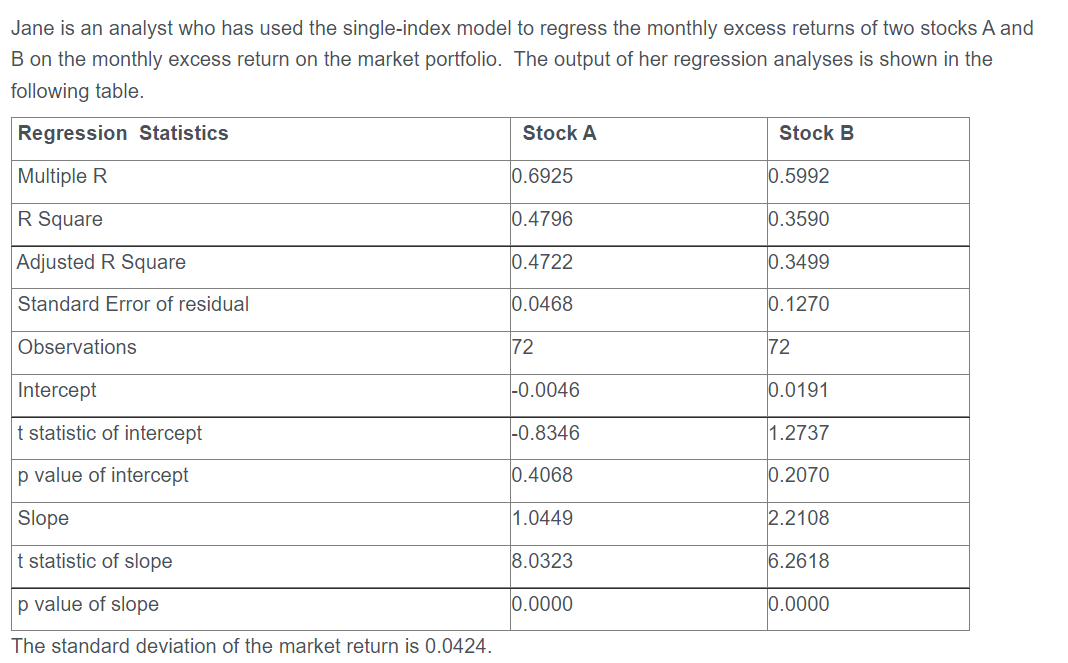Click the intro paragraph about Jane
This screenshot has height=663, width=1068.
point(522,60)
